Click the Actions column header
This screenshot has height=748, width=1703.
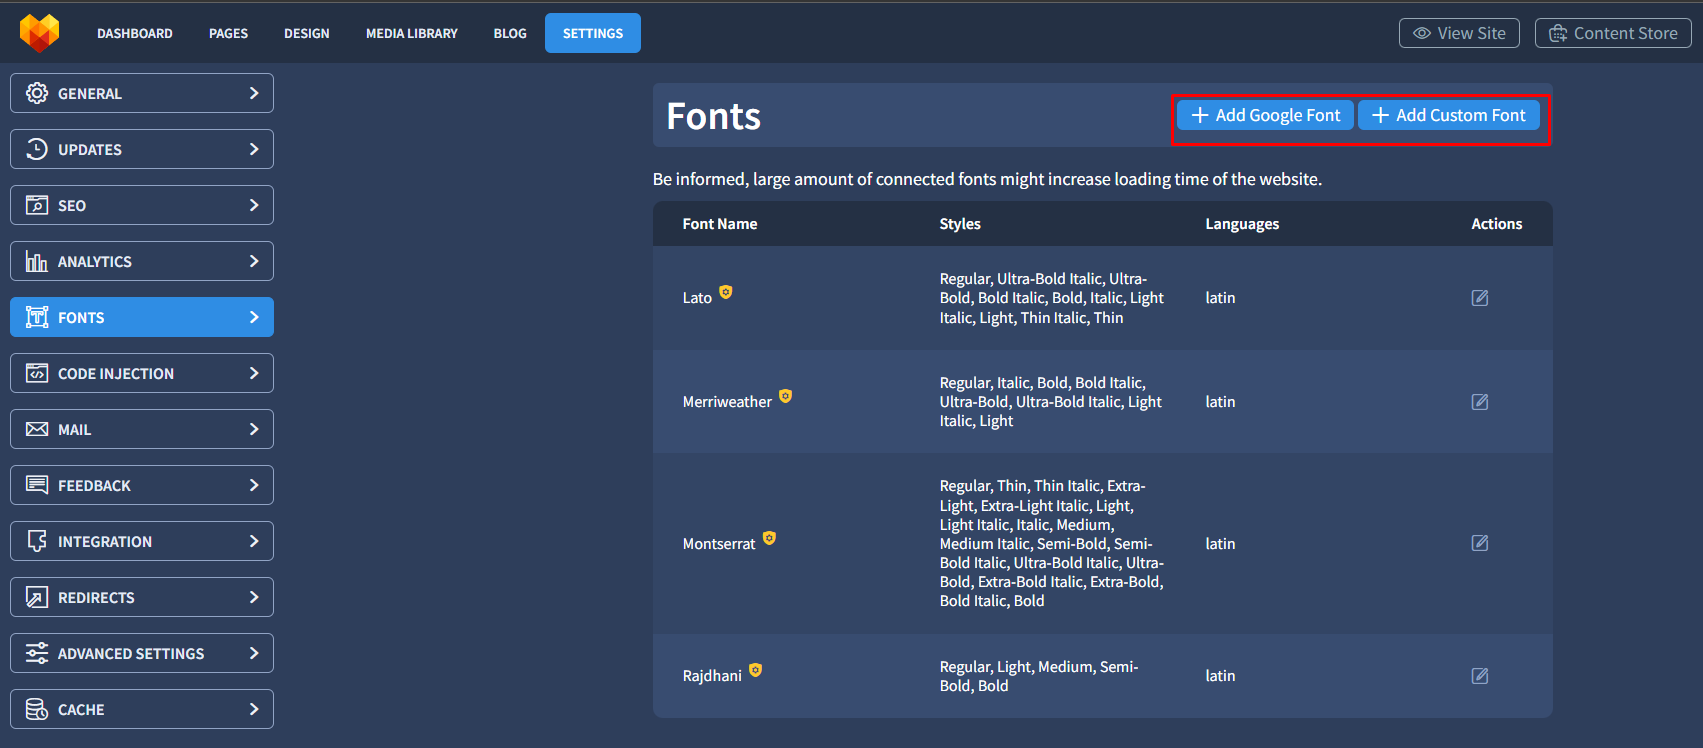tap(1497, 224)
